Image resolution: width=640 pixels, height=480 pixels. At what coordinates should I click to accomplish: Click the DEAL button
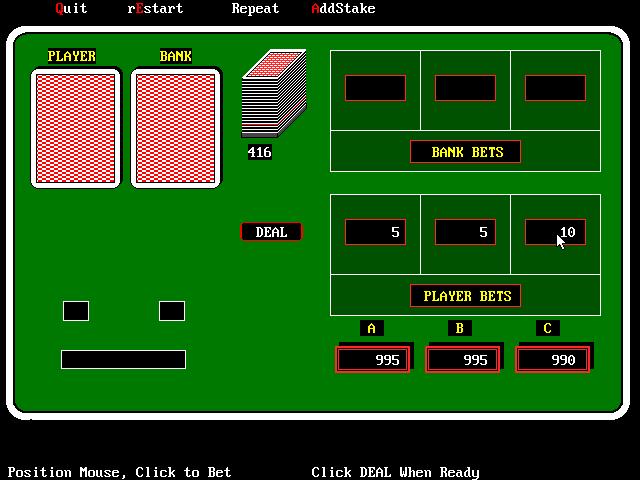tap(271, 232)
